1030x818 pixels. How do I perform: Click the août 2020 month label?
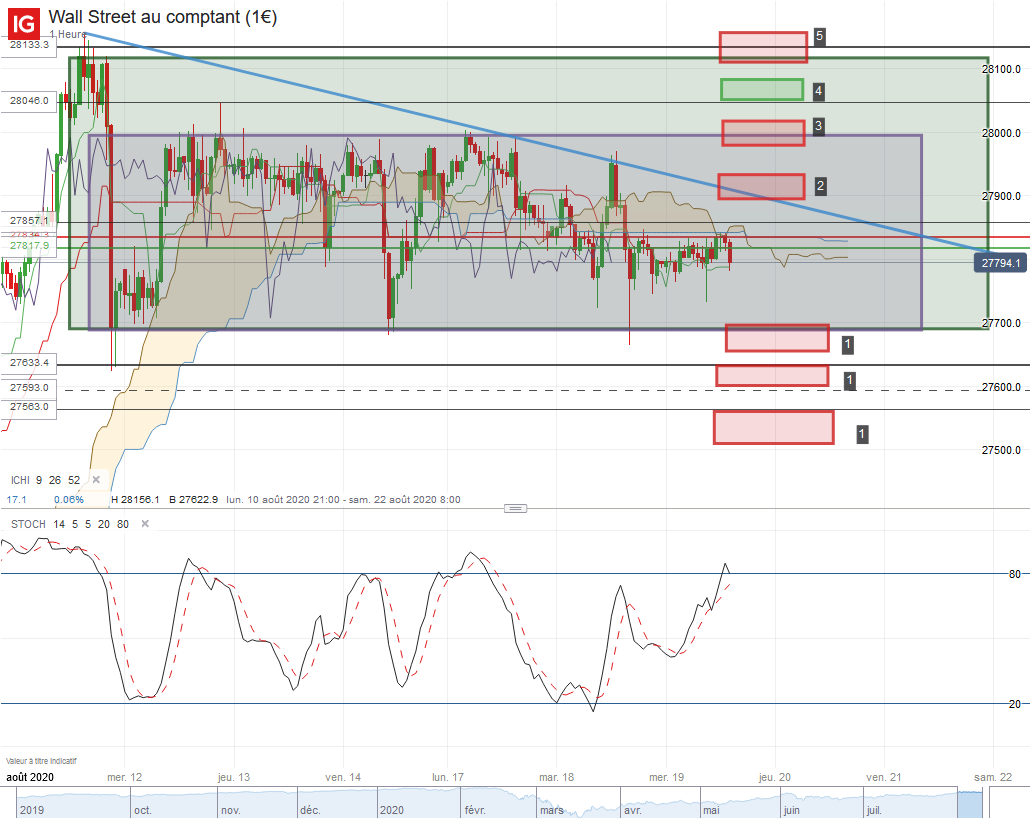(30, 777)
